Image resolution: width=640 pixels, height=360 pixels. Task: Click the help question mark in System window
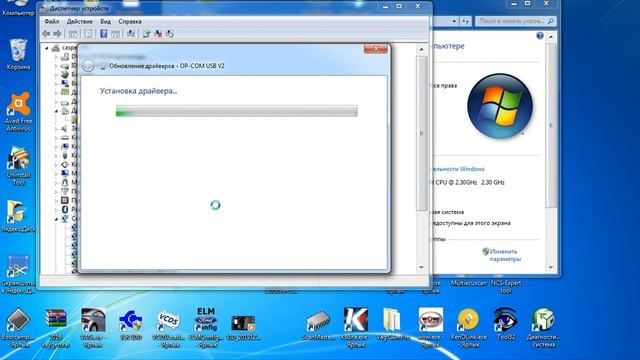(x=540, y=36)
